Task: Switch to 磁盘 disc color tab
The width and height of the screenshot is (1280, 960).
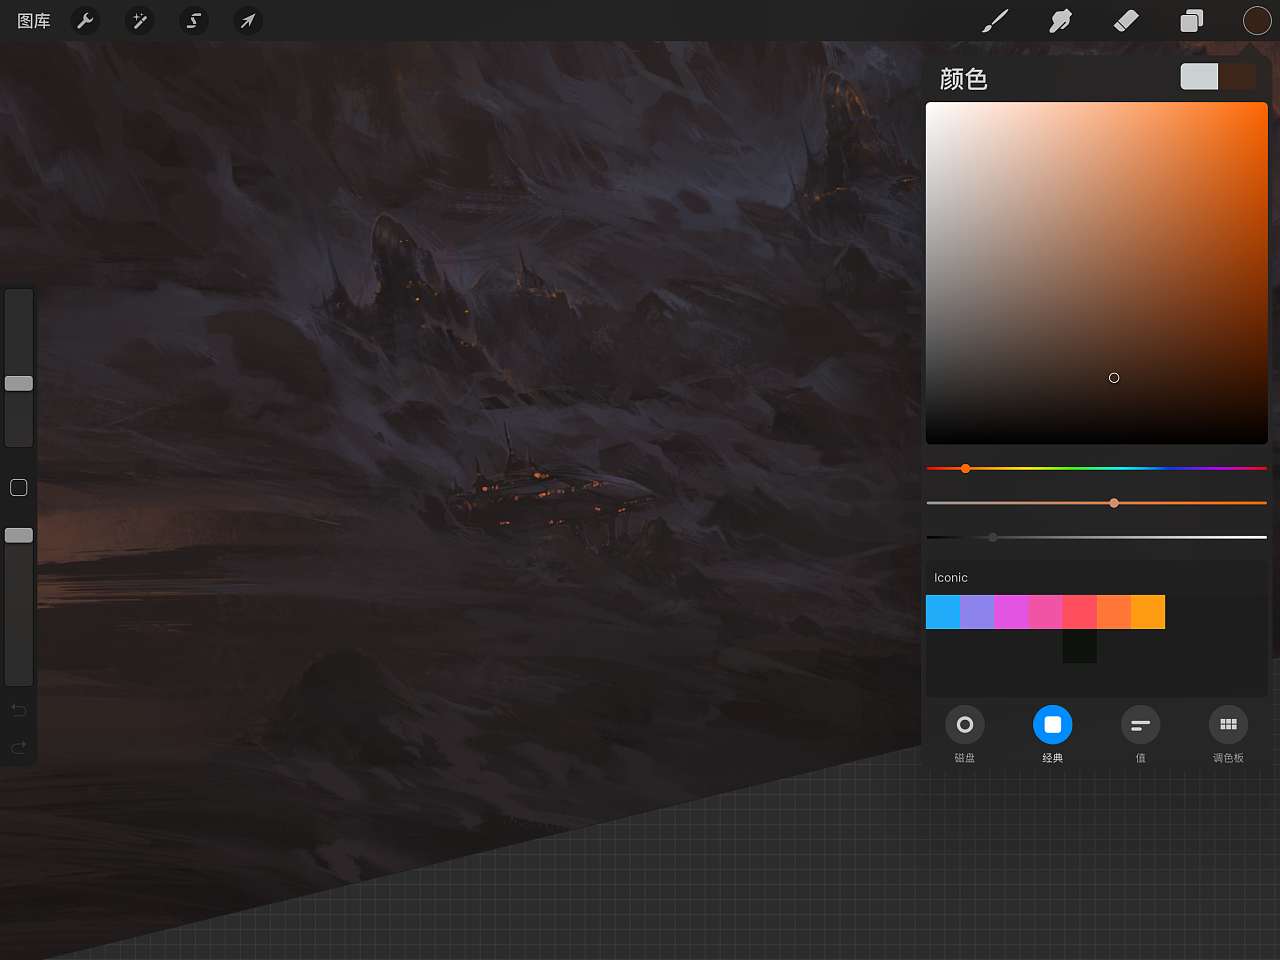Action: [964, 726]
